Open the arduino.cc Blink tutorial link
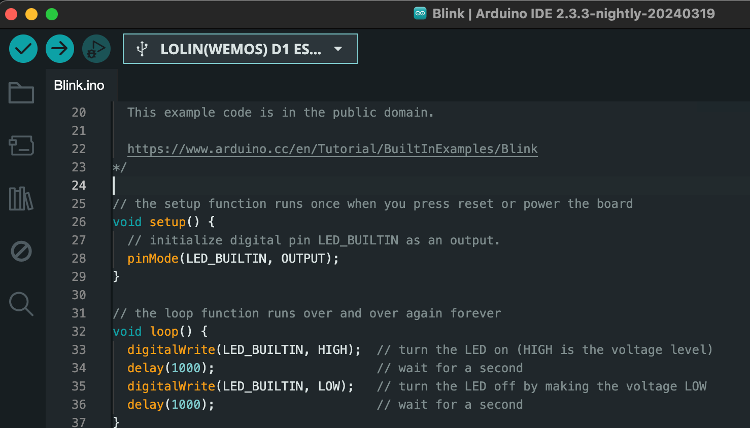Image resolution: width=750 pixels, height=428 pixels. 332,149
